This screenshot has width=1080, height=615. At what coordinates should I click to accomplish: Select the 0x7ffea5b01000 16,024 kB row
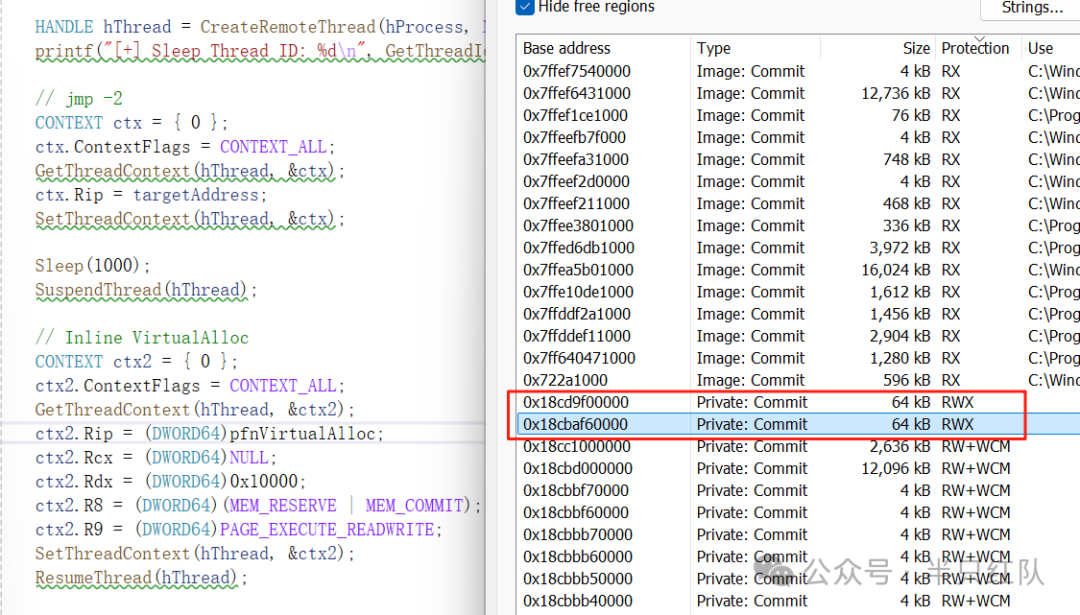click(x=798, y=270)
